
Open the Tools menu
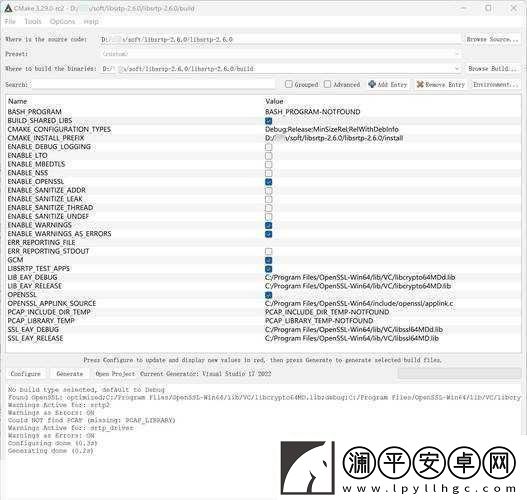click(x=33, y=22)
